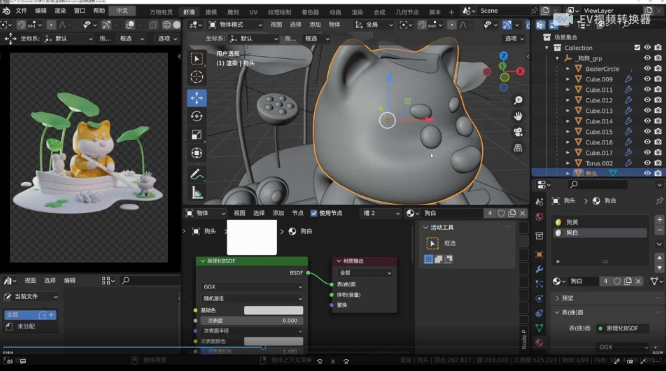This screenshot has width=666, height=371.
Task: Click the viewport zoom magnifier icon
Action: (518, 100)
